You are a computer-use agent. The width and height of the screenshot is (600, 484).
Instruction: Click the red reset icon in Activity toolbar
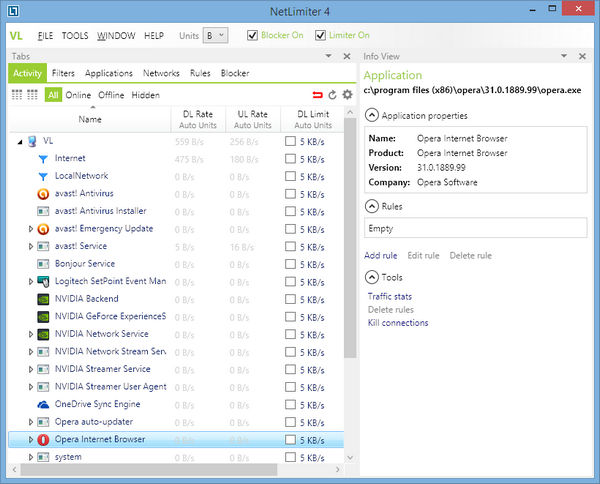coord(318,95)
